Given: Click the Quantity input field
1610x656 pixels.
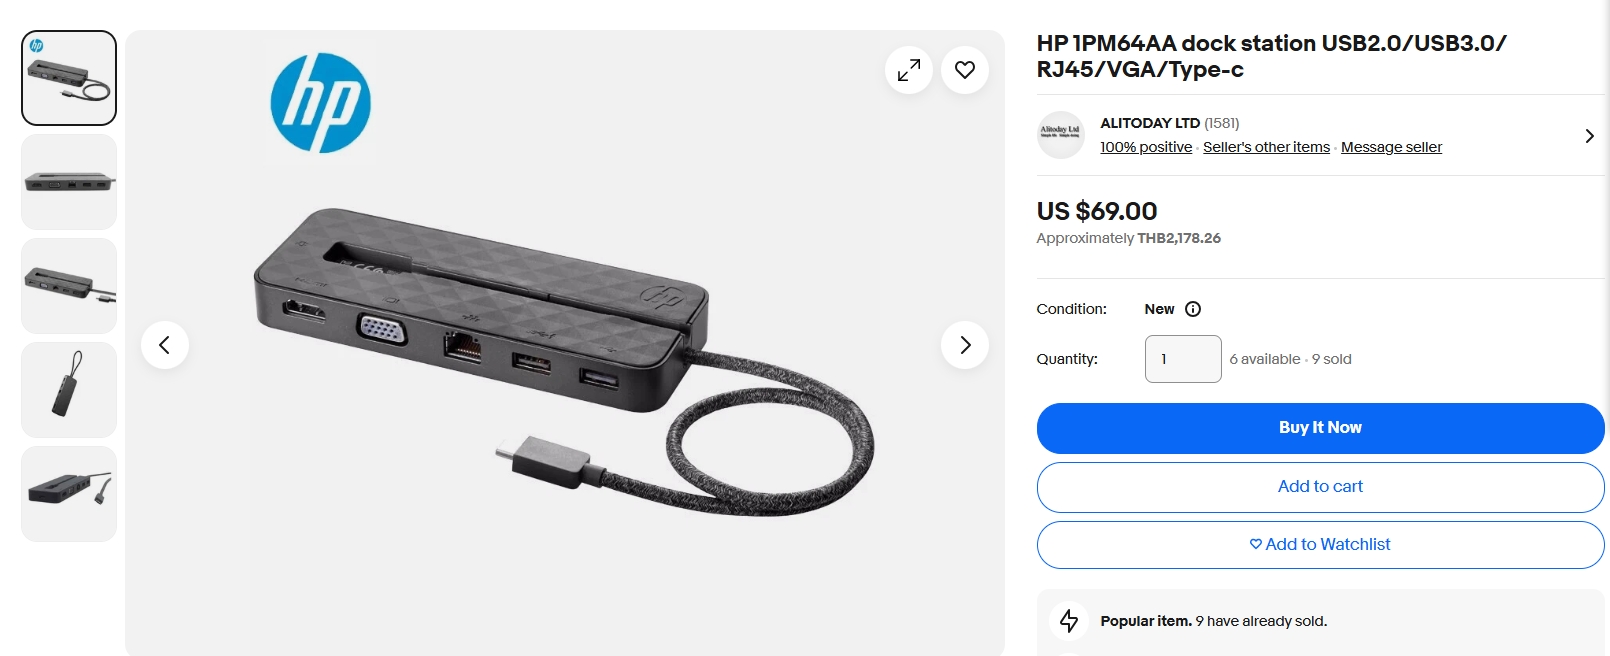Looking at the screenshot, I should [1183, 359].
